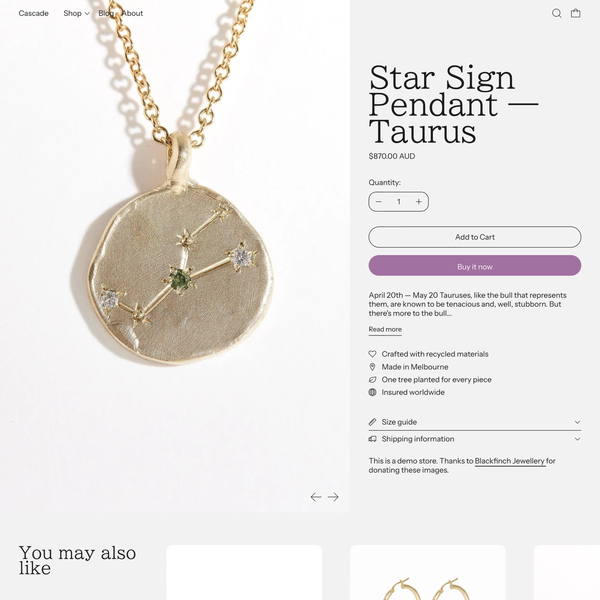Click the ruler icon beside Size guide
The width and height of the screenshot is (600, 600).
coord(372,422)
